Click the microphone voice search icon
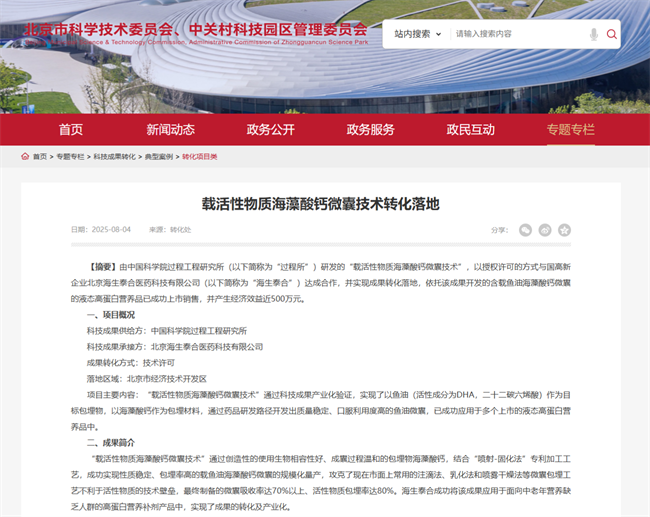Screen dimensions: 650x517 594,34
